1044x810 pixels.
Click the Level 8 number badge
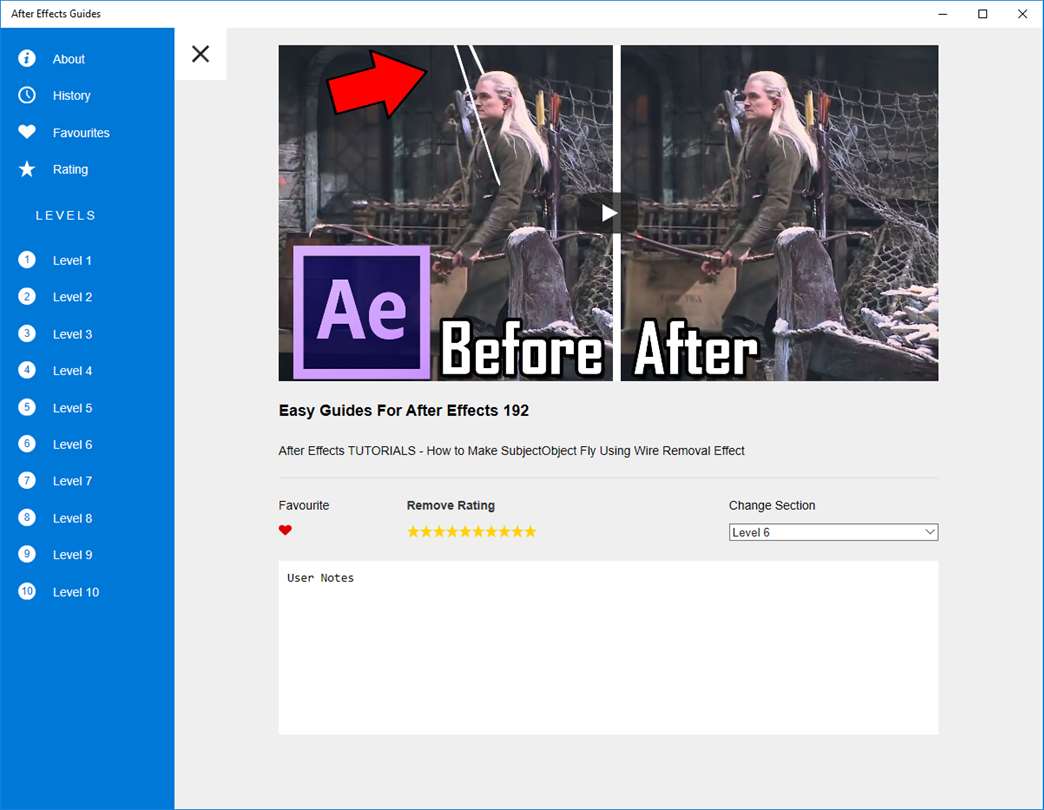click(27, 517)
